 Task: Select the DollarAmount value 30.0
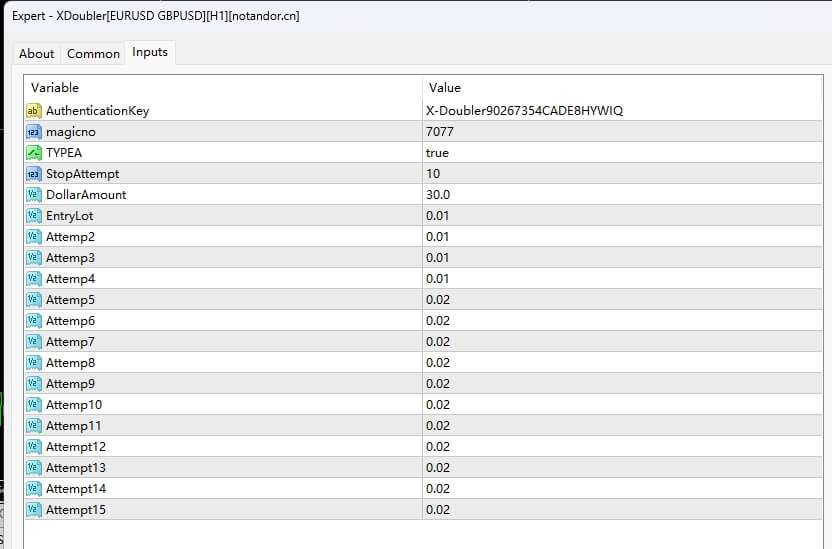tap(438, 195)
